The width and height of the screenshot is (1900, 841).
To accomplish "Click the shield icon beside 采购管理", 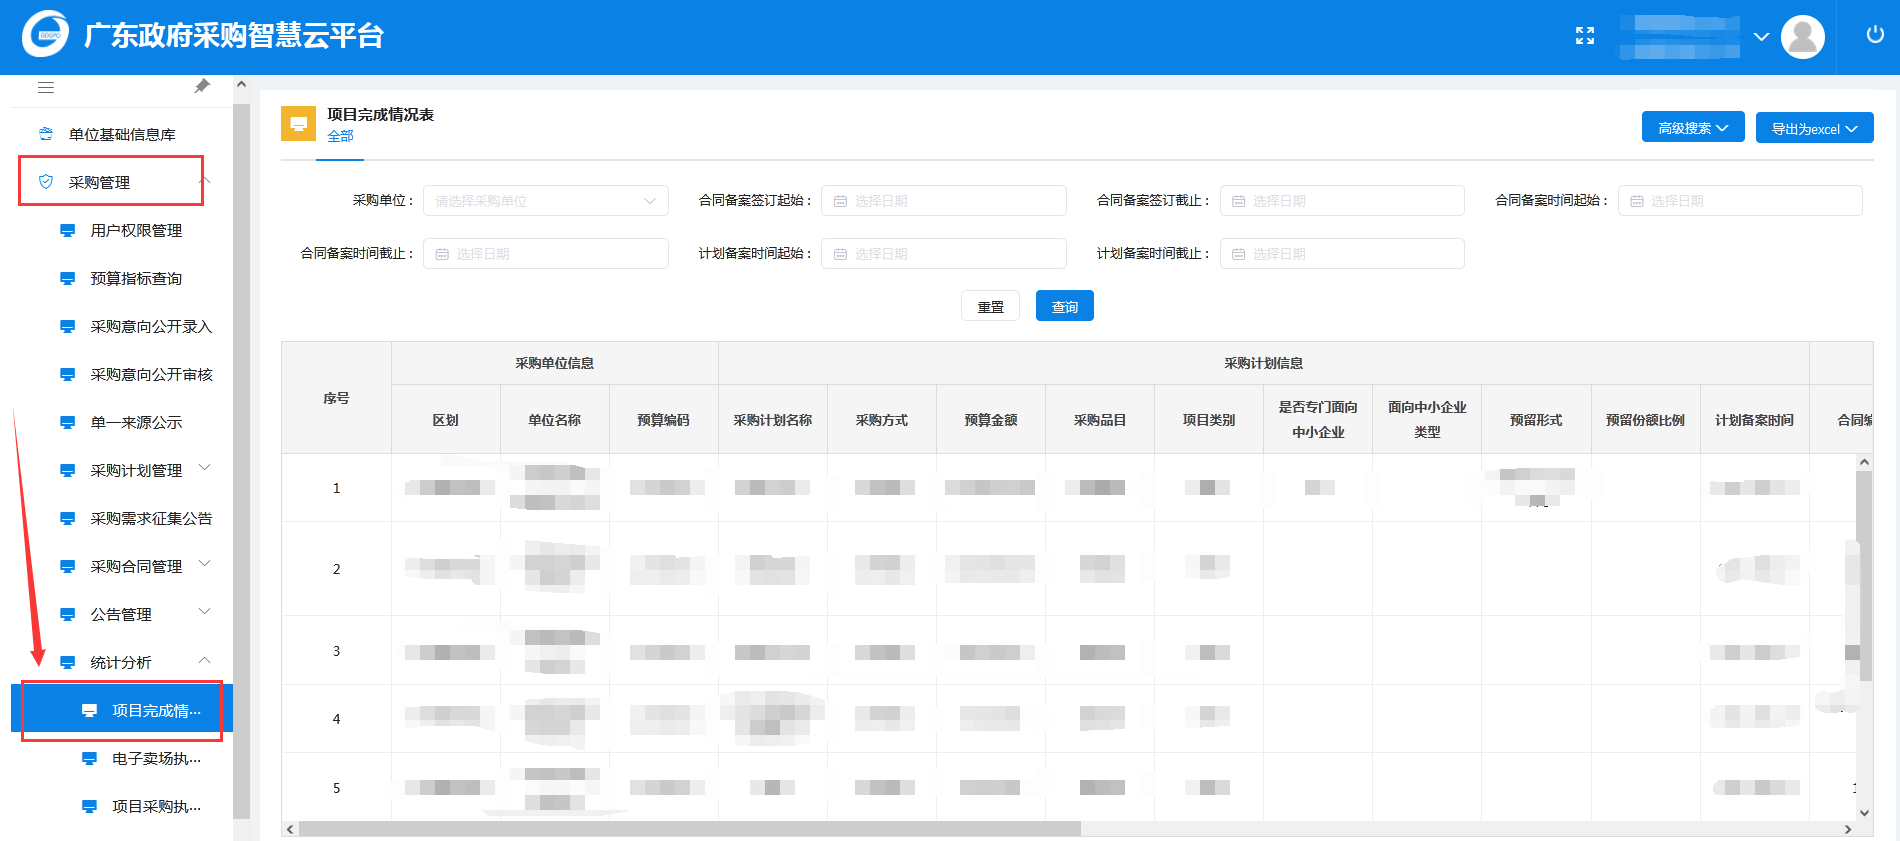I will [46, 182].
